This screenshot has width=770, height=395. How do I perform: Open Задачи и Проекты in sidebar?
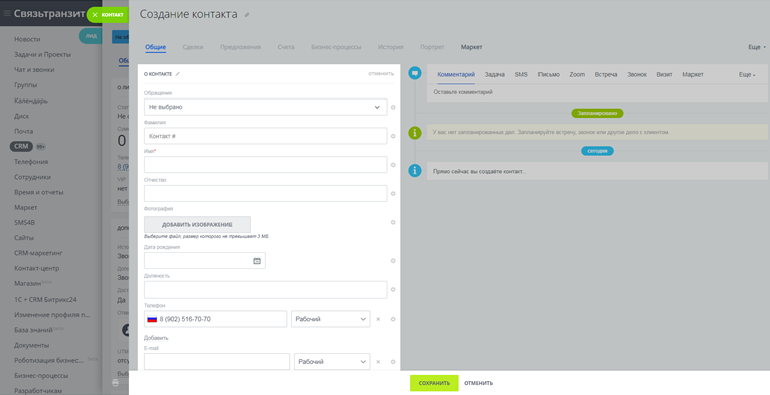(42, 55)
